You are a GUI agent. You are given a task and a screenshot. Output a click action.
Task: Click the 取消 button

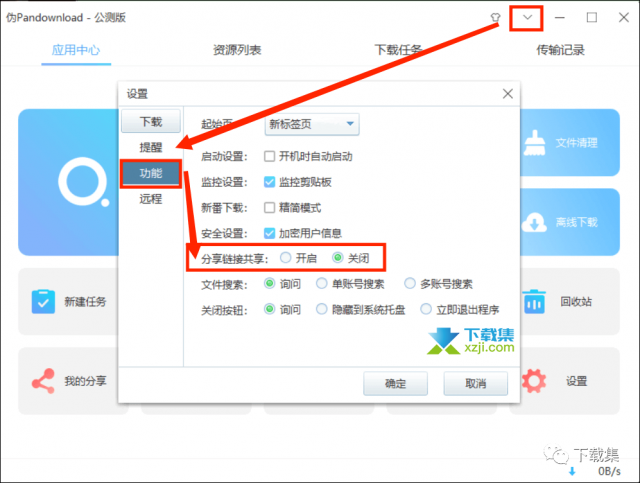[x=476, y=383]
